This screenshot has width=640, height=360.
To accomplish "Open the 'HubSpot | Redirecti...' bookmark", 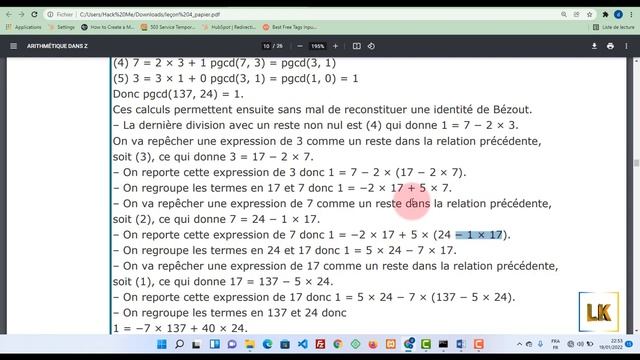I will (x=229, y=27).
